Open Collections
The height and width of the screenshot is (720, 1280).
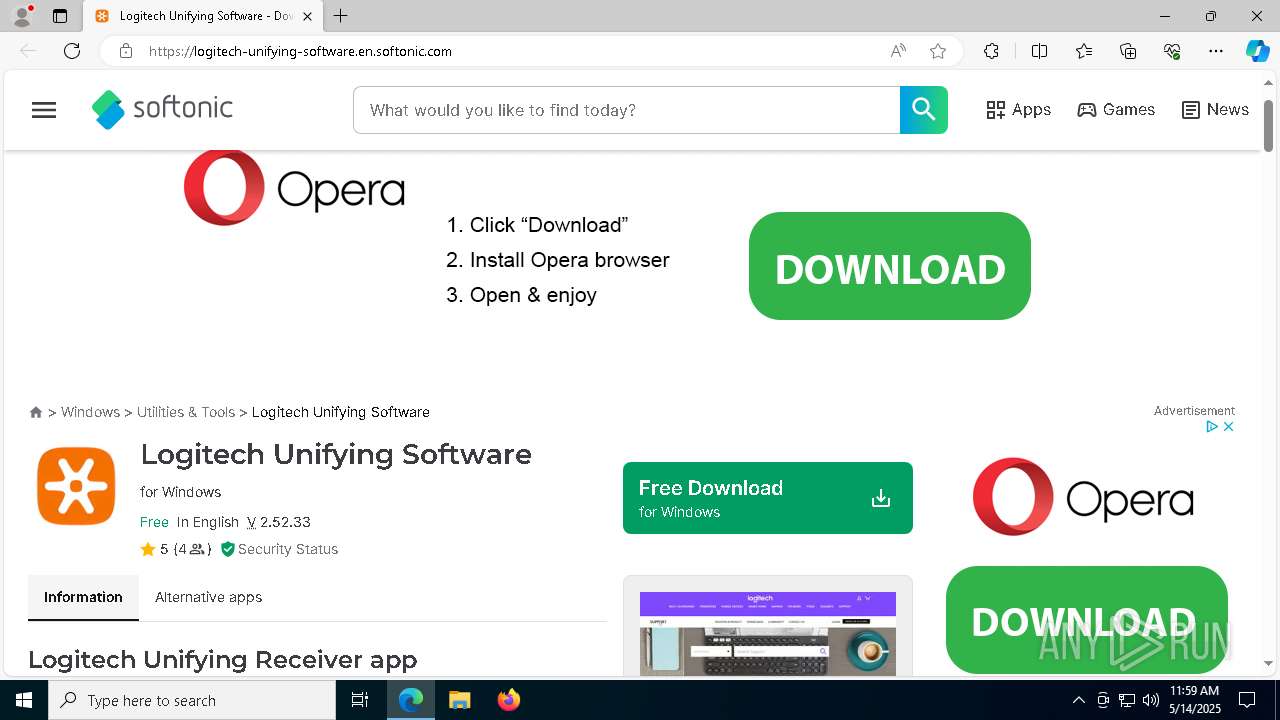click(1128, 51)
